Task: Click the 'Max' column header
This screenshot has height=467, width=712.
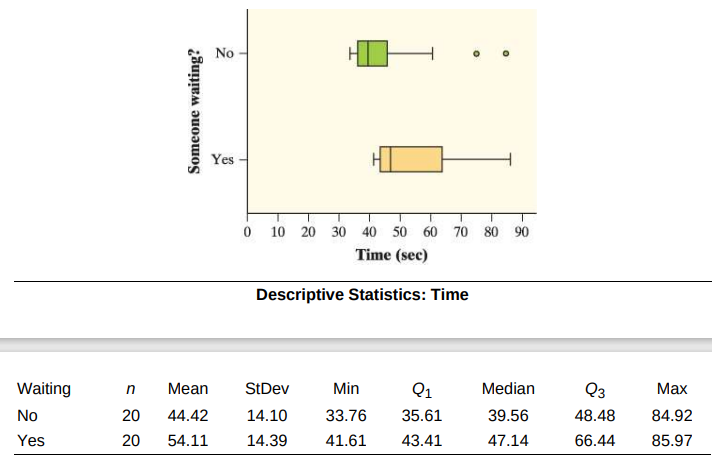Action: click(x=671, y=388)
